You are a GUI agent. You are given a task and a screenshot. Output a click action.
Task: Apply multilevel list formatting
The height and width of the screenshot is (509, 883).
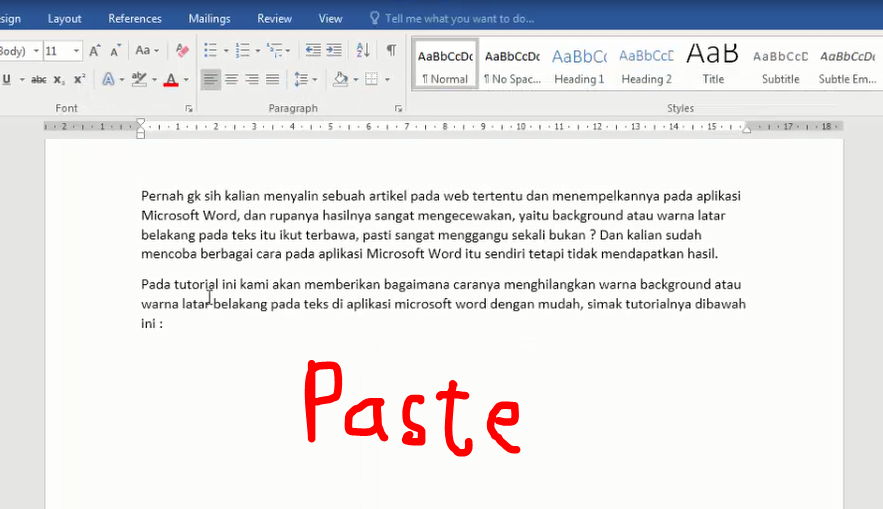point(274,51)
